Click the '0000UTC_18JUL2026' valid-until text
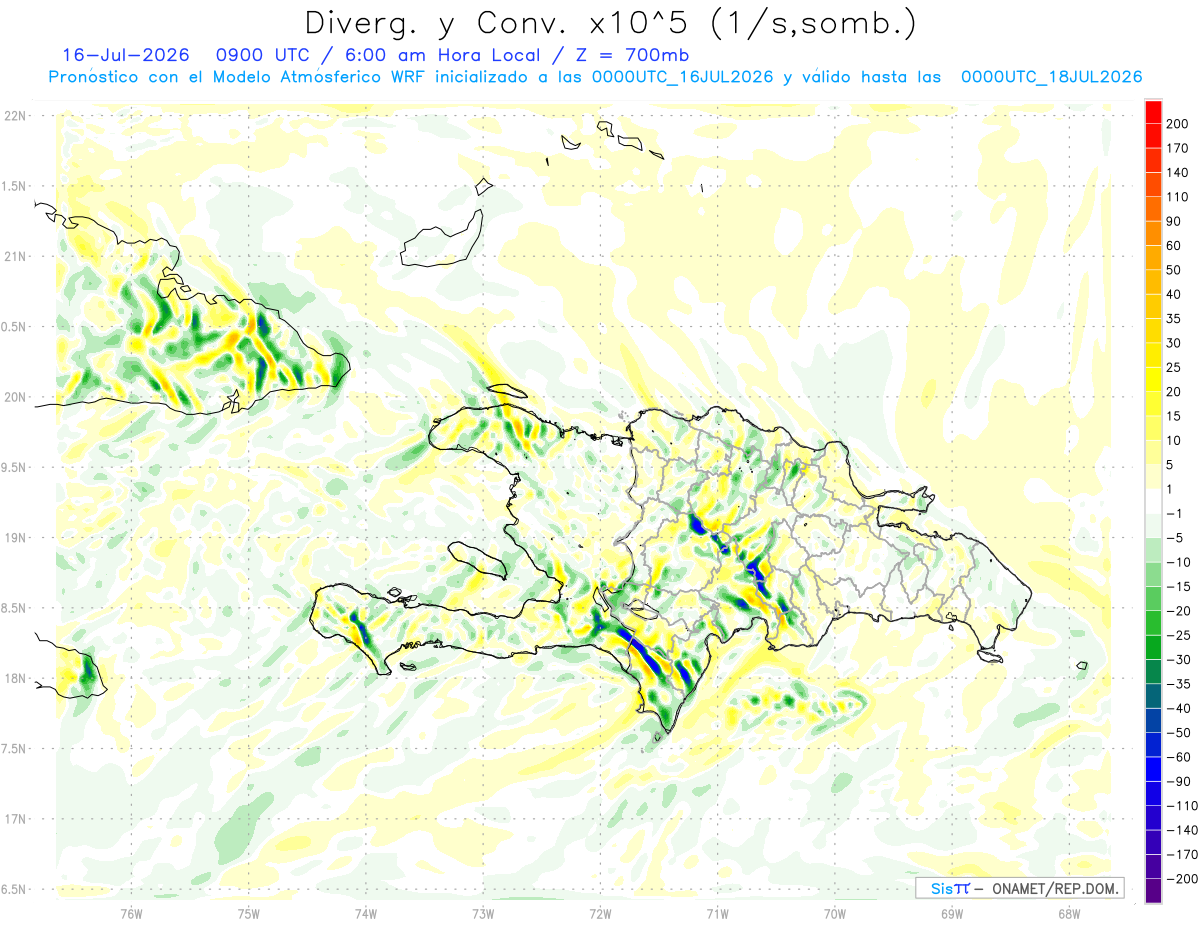The image size is (1200, 927). [x=1051, y=77]
